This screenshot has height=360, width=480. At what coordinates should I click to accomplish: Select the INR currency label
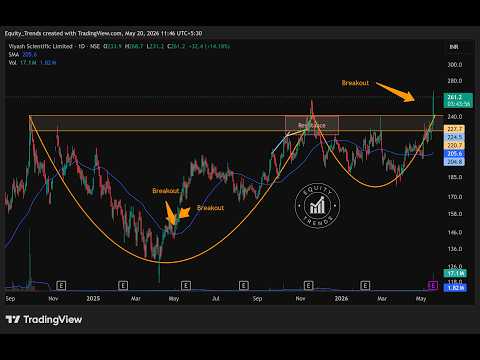click(454, 47)
